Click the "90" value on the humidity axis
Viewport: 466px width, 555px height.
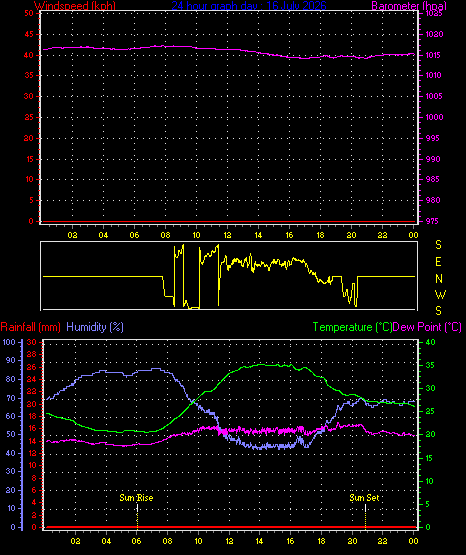(11, 360)
